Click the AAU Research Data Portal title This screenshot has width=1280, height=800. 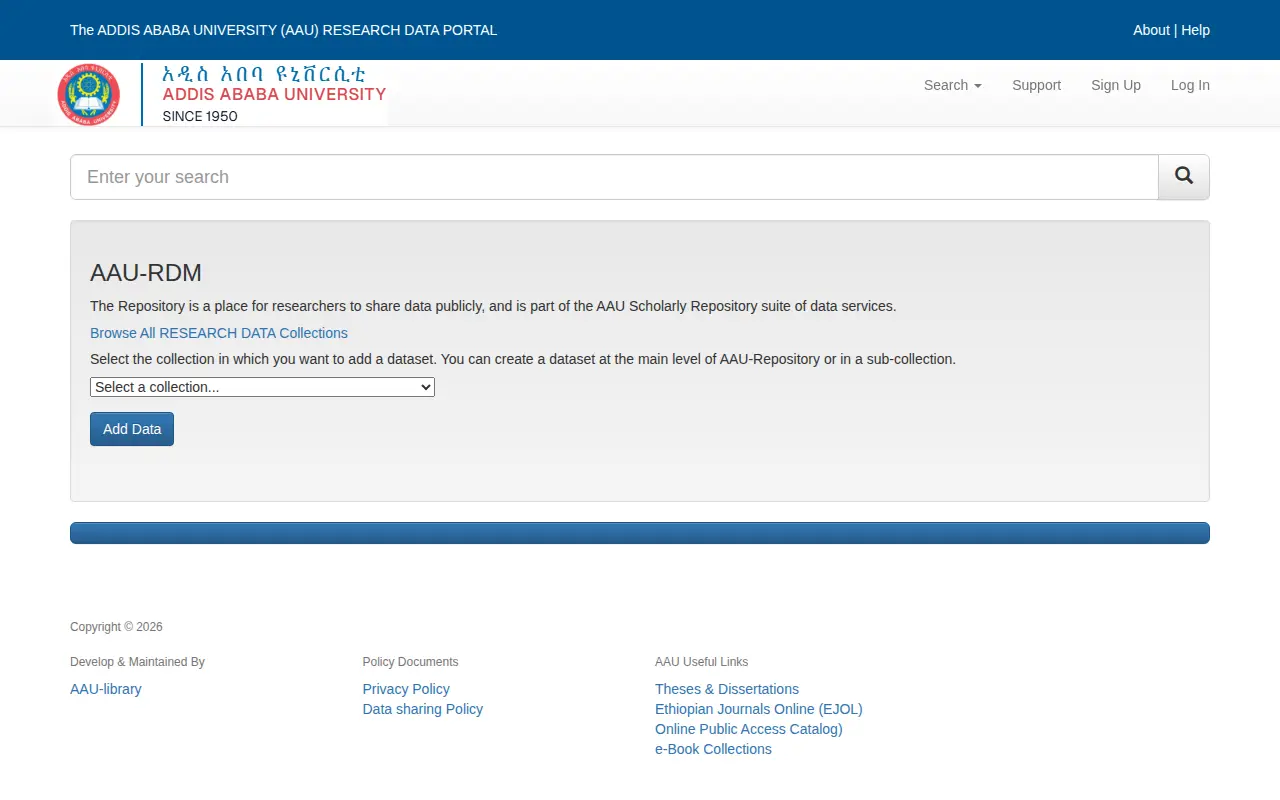[x=284, y=30]
